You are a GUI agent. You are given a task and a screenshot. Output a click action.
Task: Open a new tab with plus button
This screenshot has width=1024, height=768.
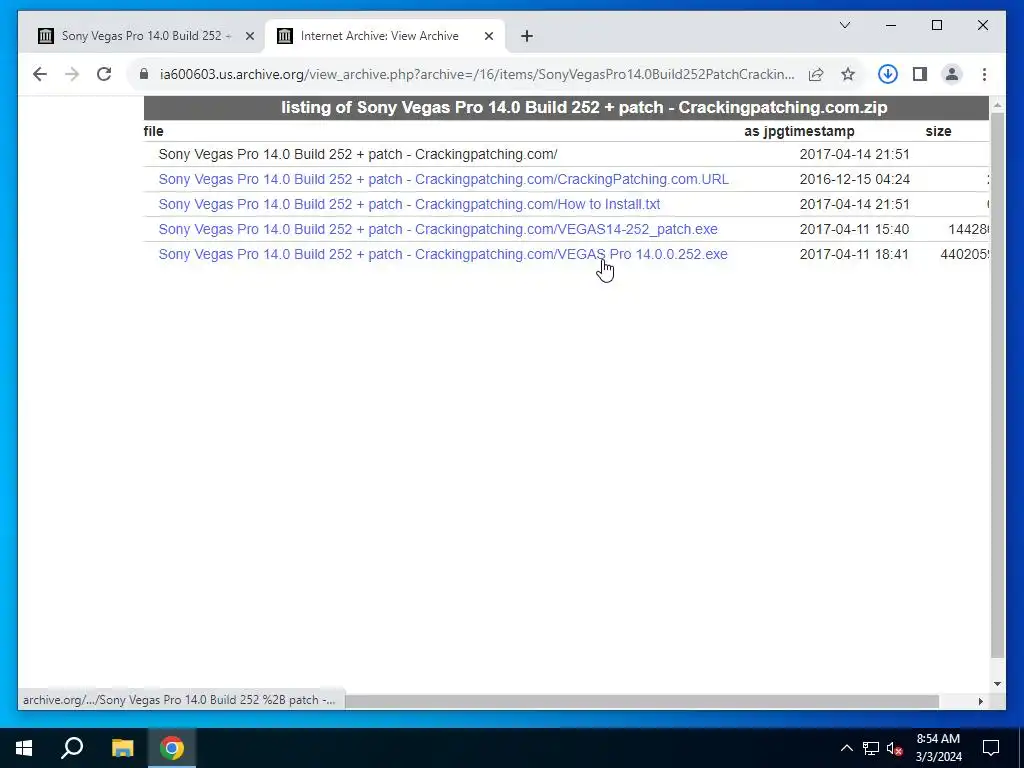click(527, 36)
